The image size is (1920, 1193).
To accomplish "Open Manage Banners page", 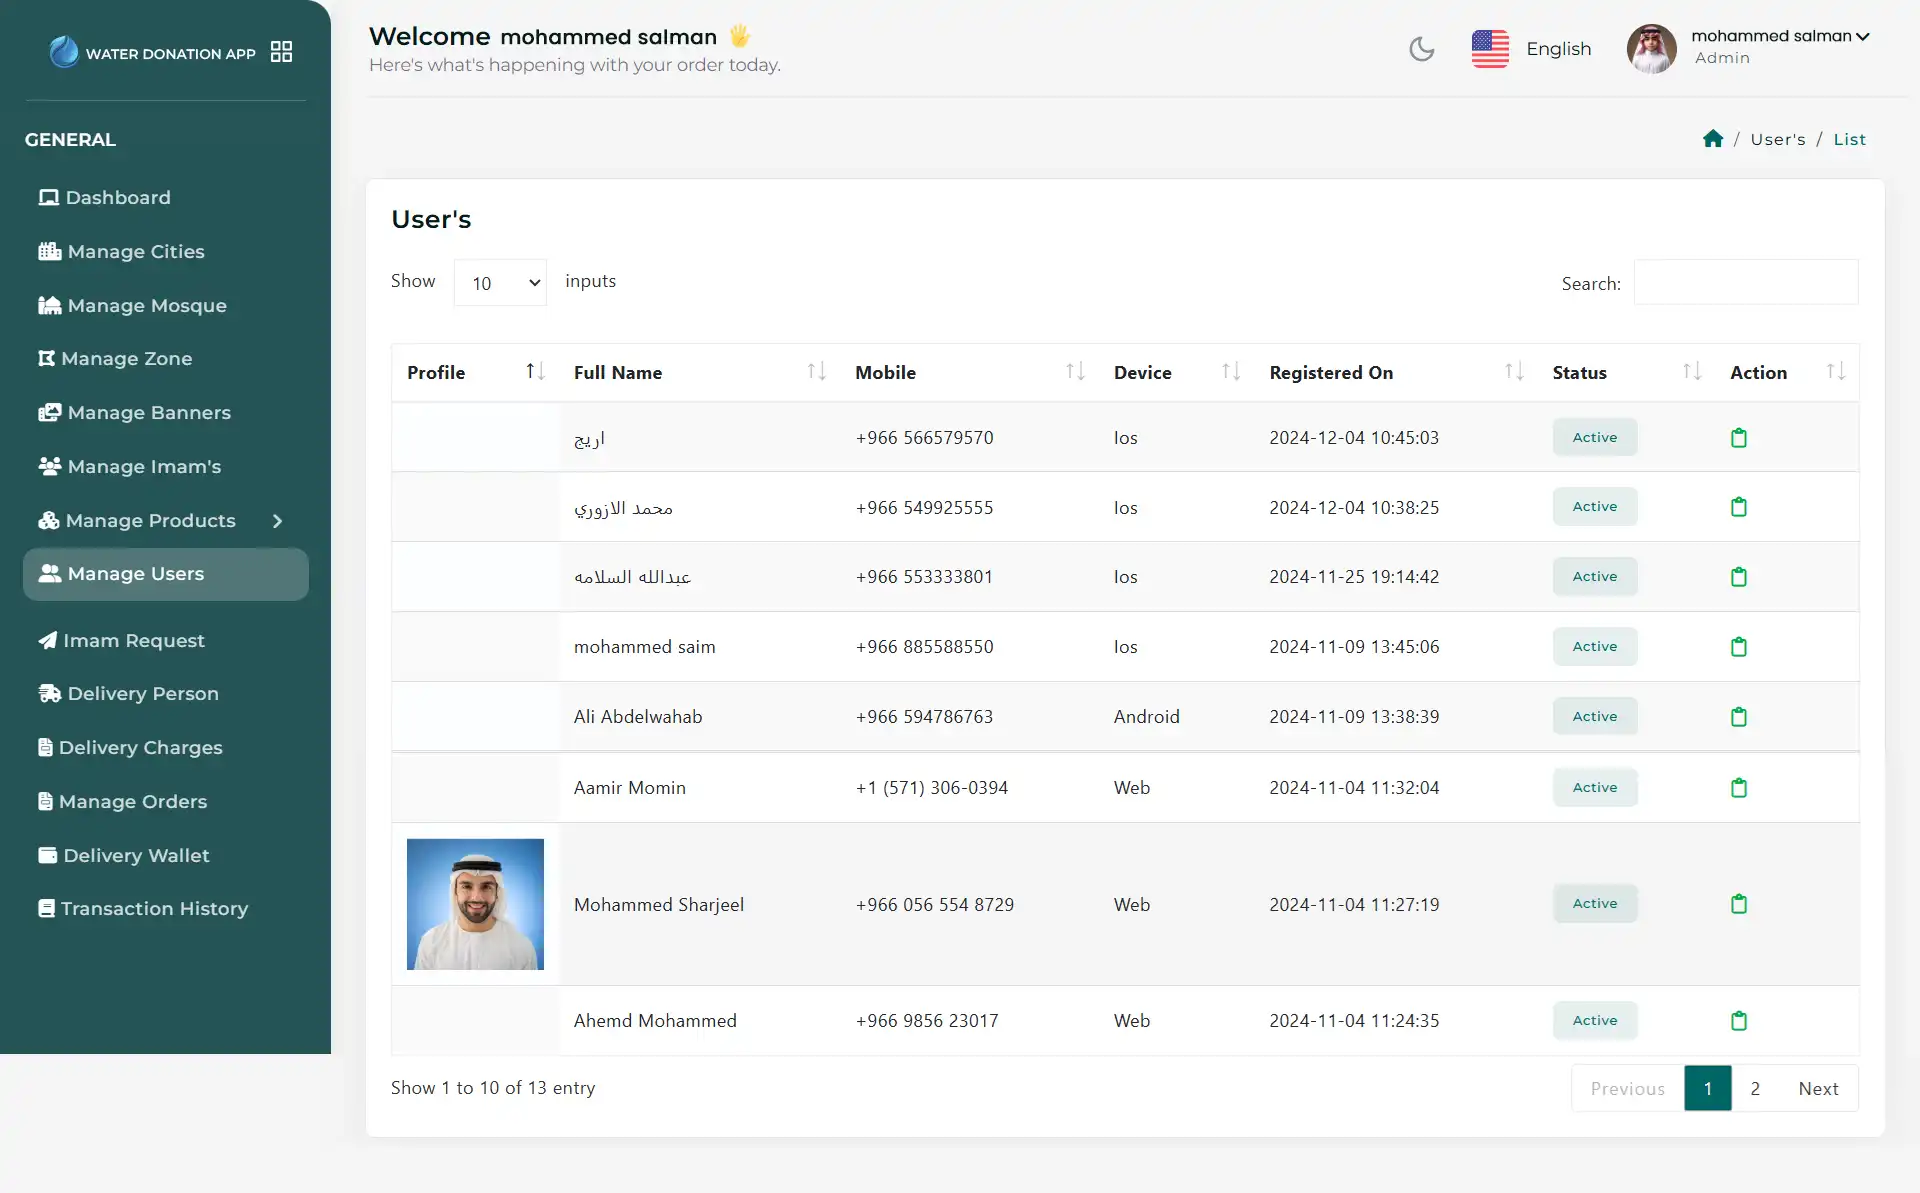I will click(x=148, y=412).
